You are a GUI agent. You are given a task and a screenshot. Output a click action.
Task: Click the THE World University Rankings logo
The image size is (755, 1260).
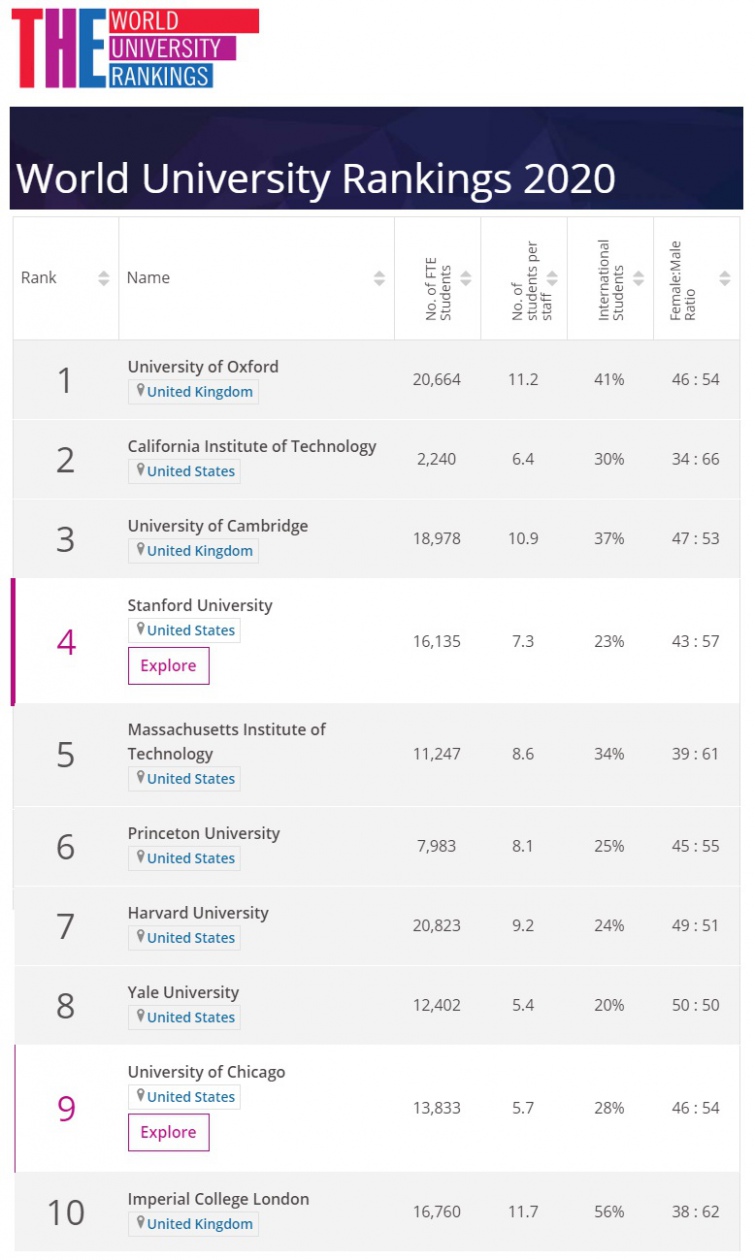(134, 48)
